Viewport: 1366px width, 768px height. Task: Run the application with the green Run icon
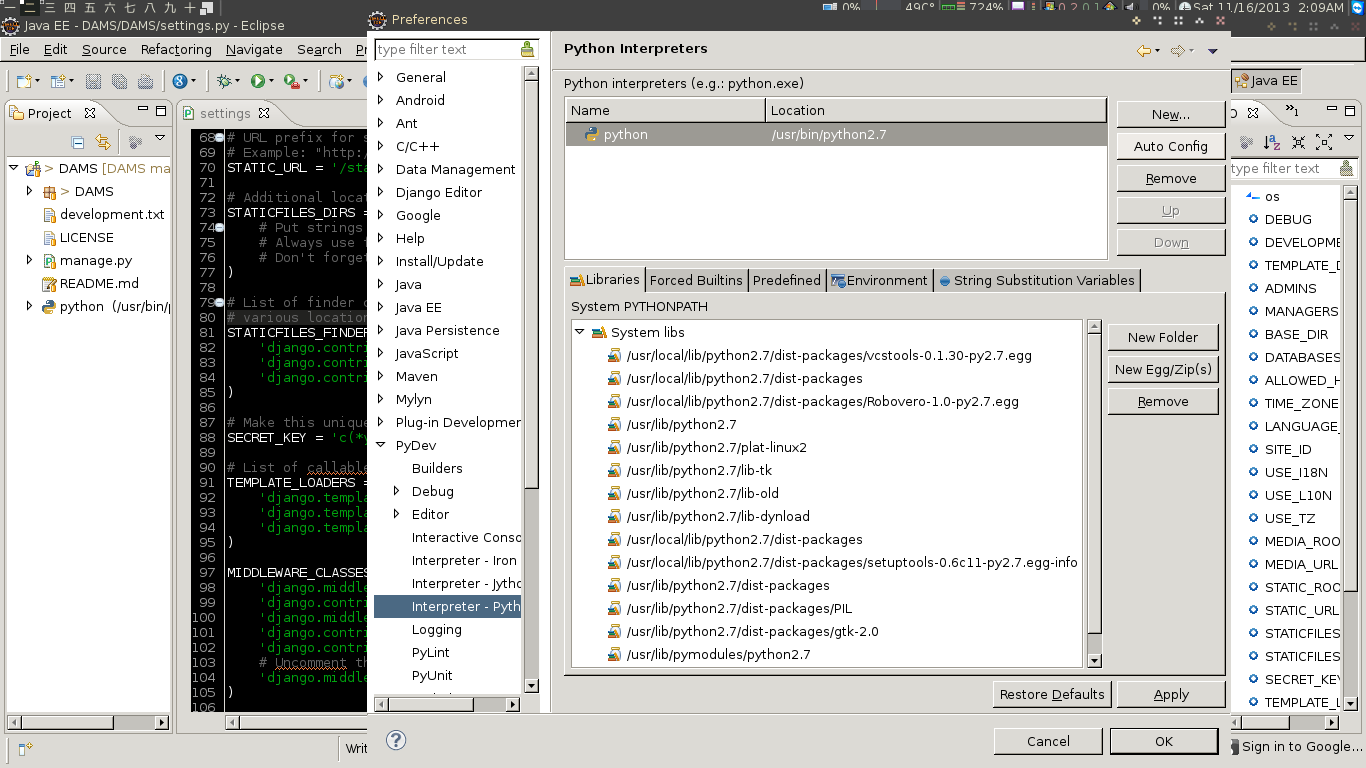pyautogui.click(x=256, y=81)
